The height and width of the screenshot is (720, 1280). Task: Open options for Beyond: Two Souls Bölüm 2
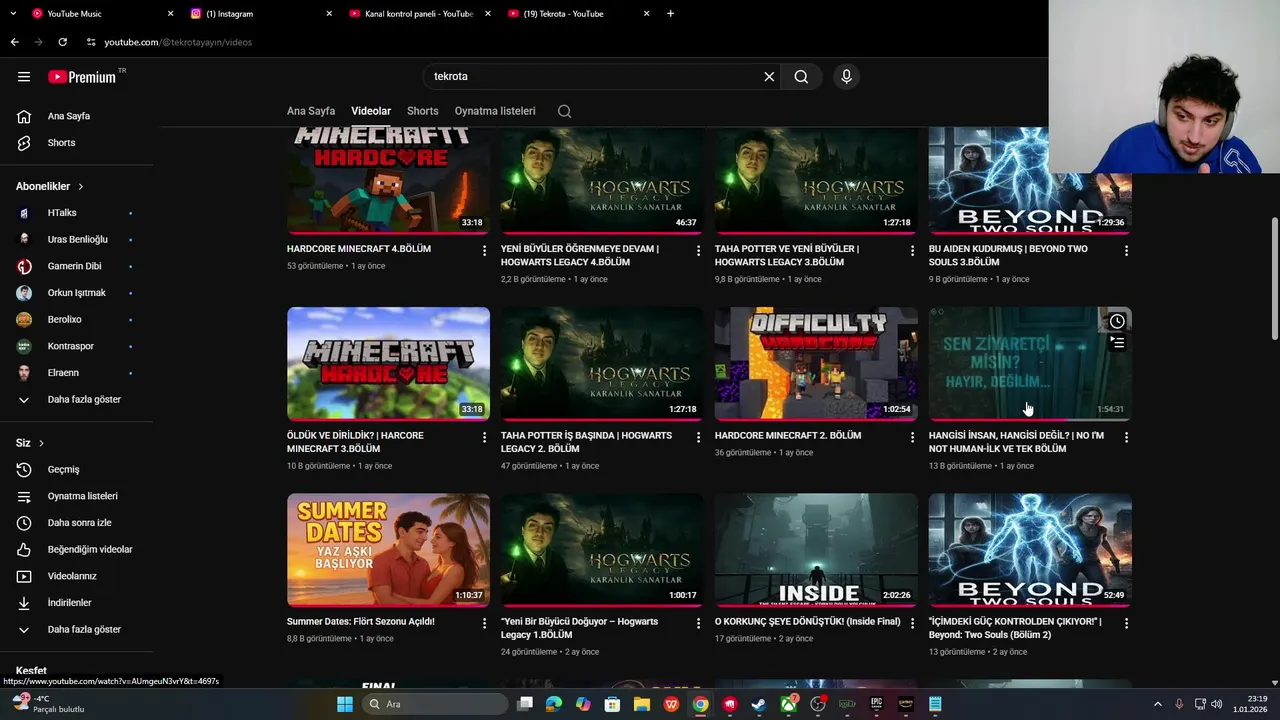(1126, 623)
